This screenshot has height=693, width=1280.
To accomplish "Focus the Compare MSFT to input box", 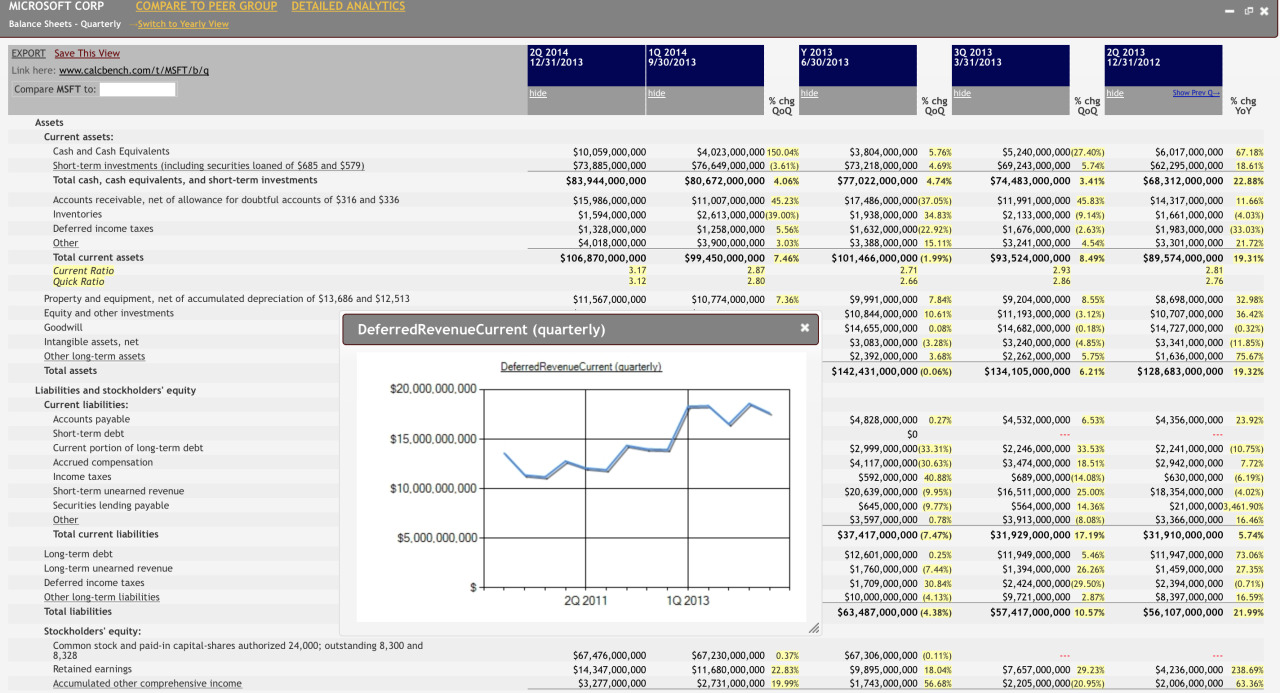I will tap(137, 89).
